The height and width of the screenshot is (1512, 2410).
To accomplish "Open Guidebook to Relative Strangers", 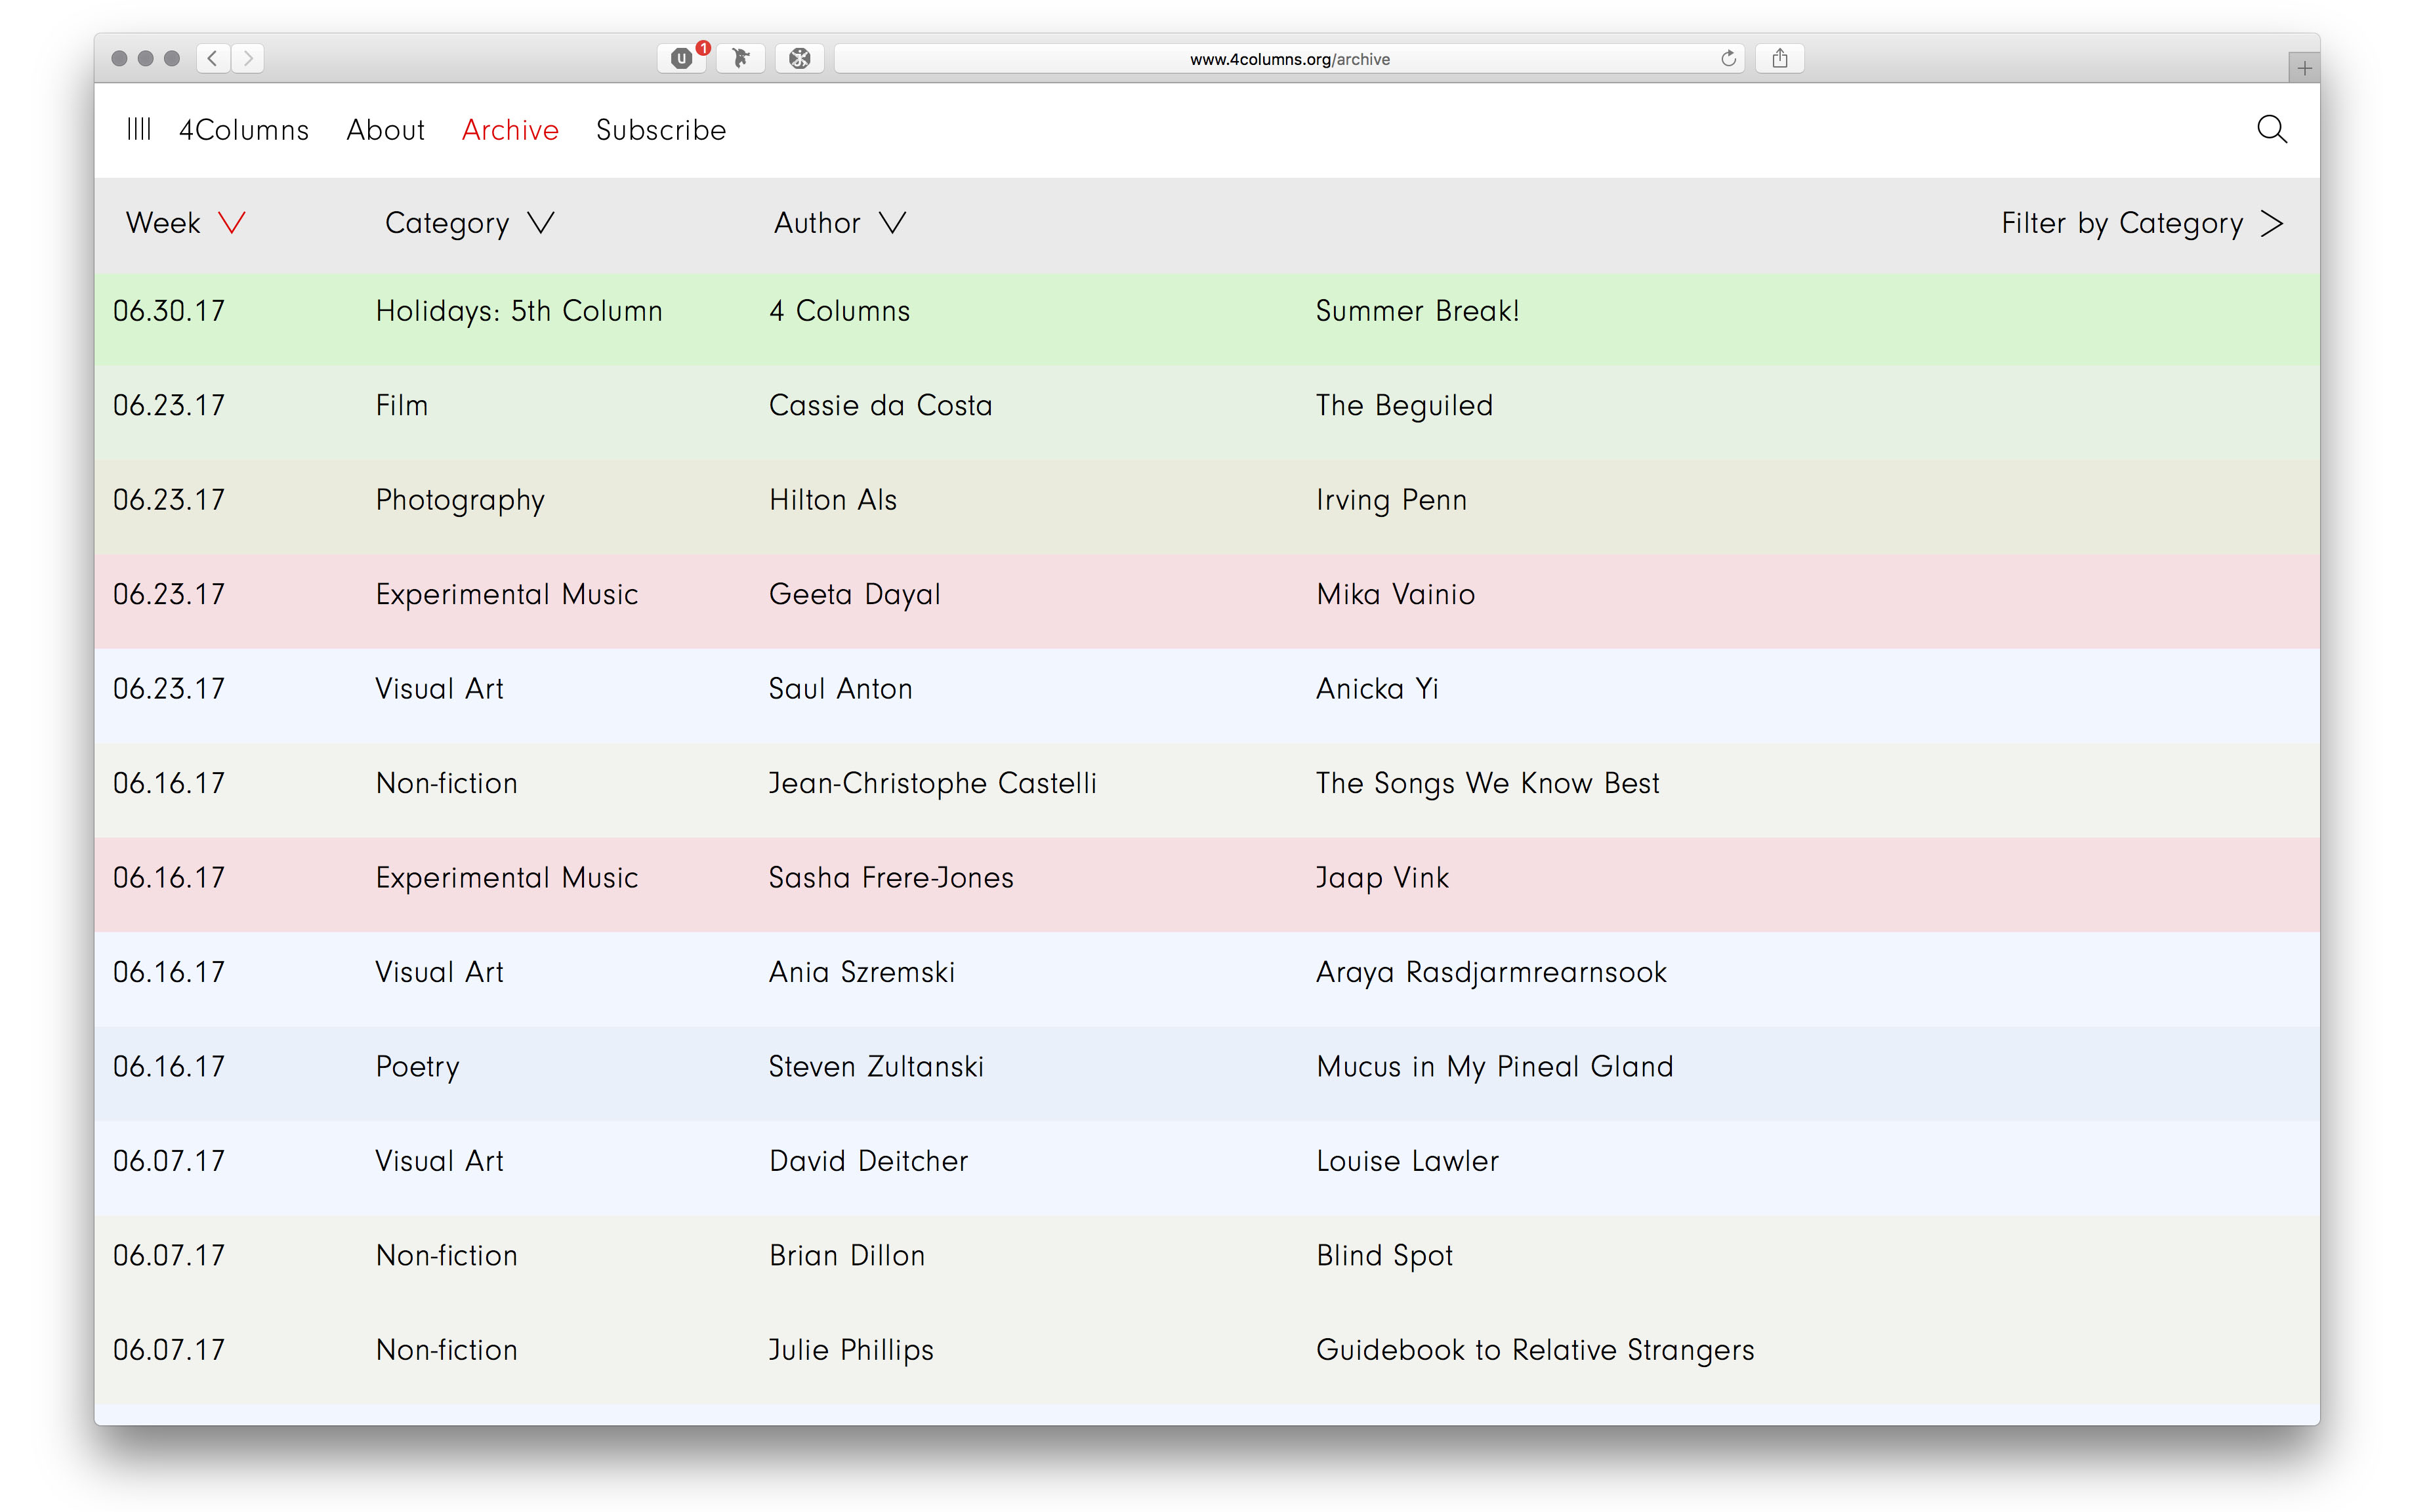I will (1535, 1350).
